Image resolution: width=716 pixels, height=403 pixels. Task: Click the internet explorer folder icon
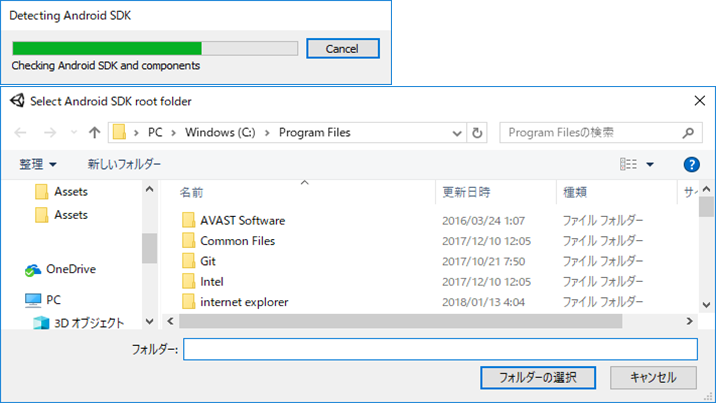click(188, 302)
